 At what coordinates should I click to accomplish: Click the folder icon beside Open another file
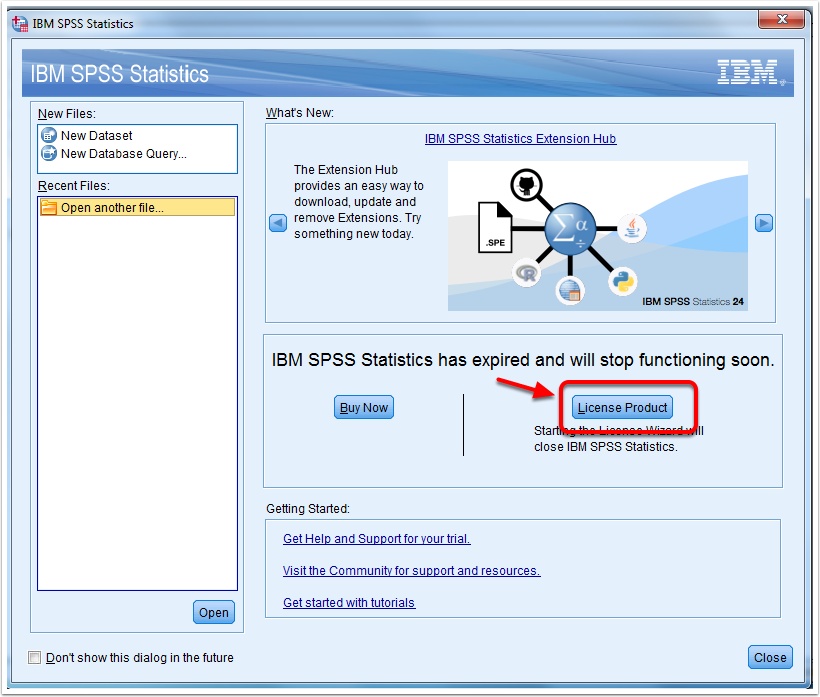point(49,208)
